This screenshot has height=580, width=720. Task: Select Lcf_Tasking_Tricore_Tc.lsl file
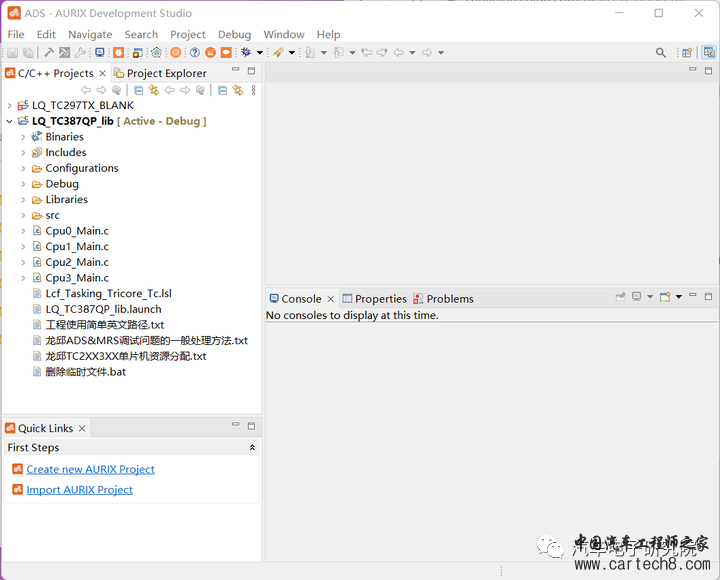108,293
